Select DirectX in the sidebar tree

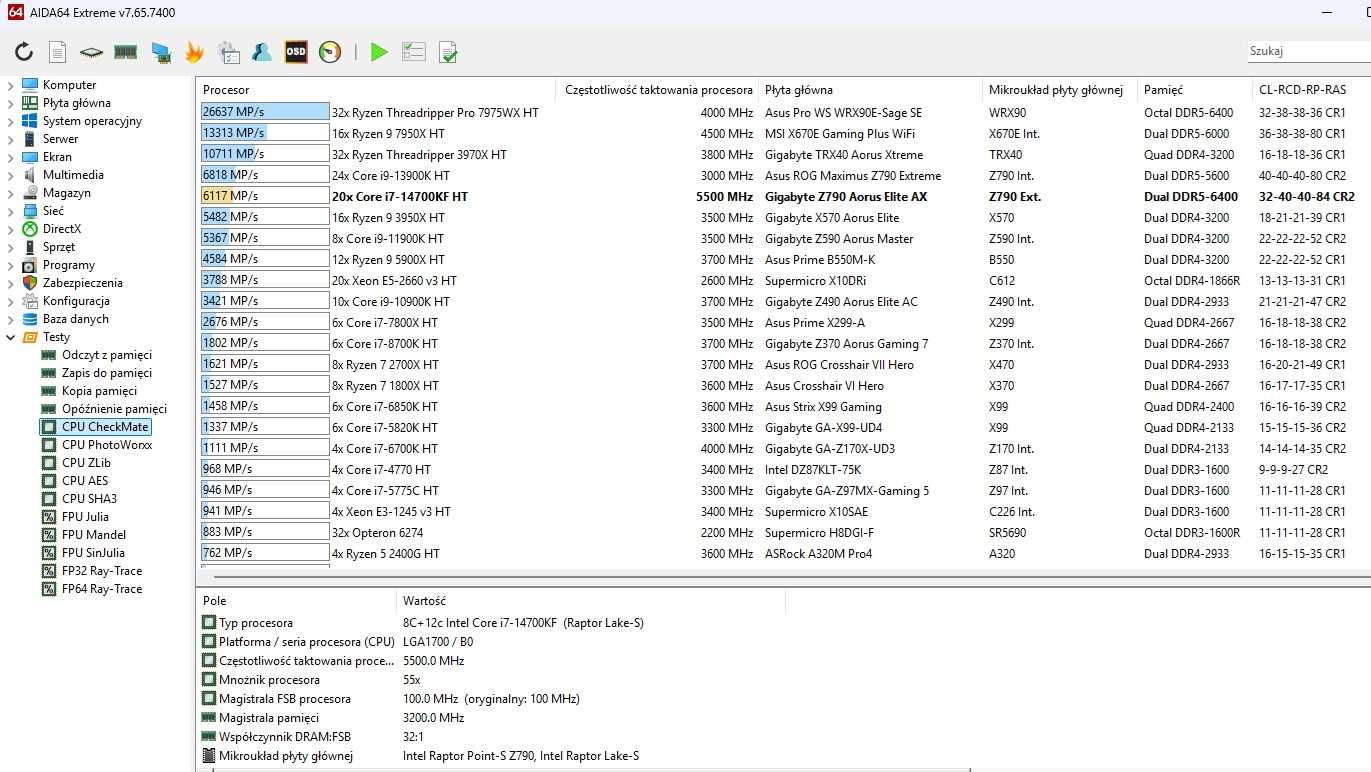pyautogui.click(x=62, y=229)
